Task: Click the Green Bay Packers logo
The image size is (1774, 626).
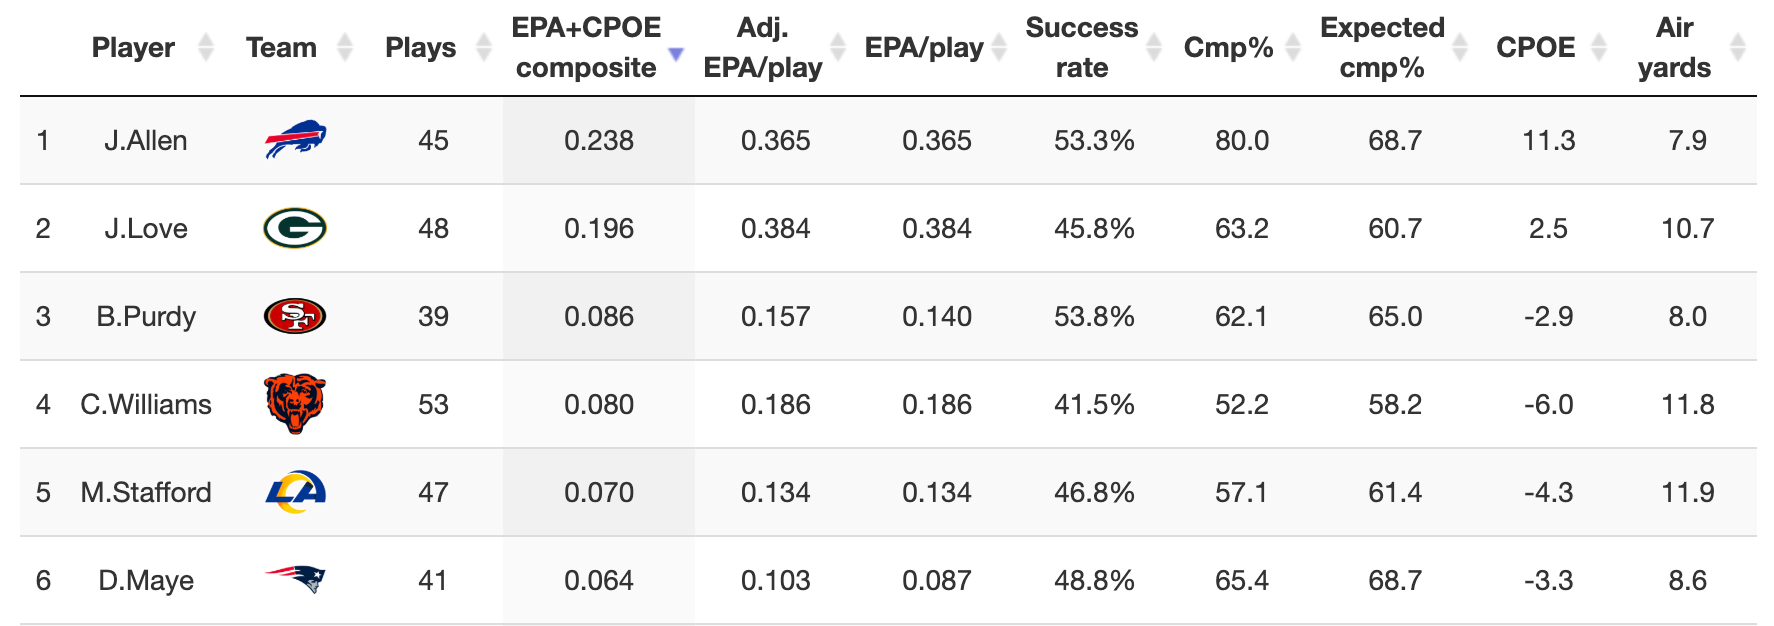Action: [295, 228]
